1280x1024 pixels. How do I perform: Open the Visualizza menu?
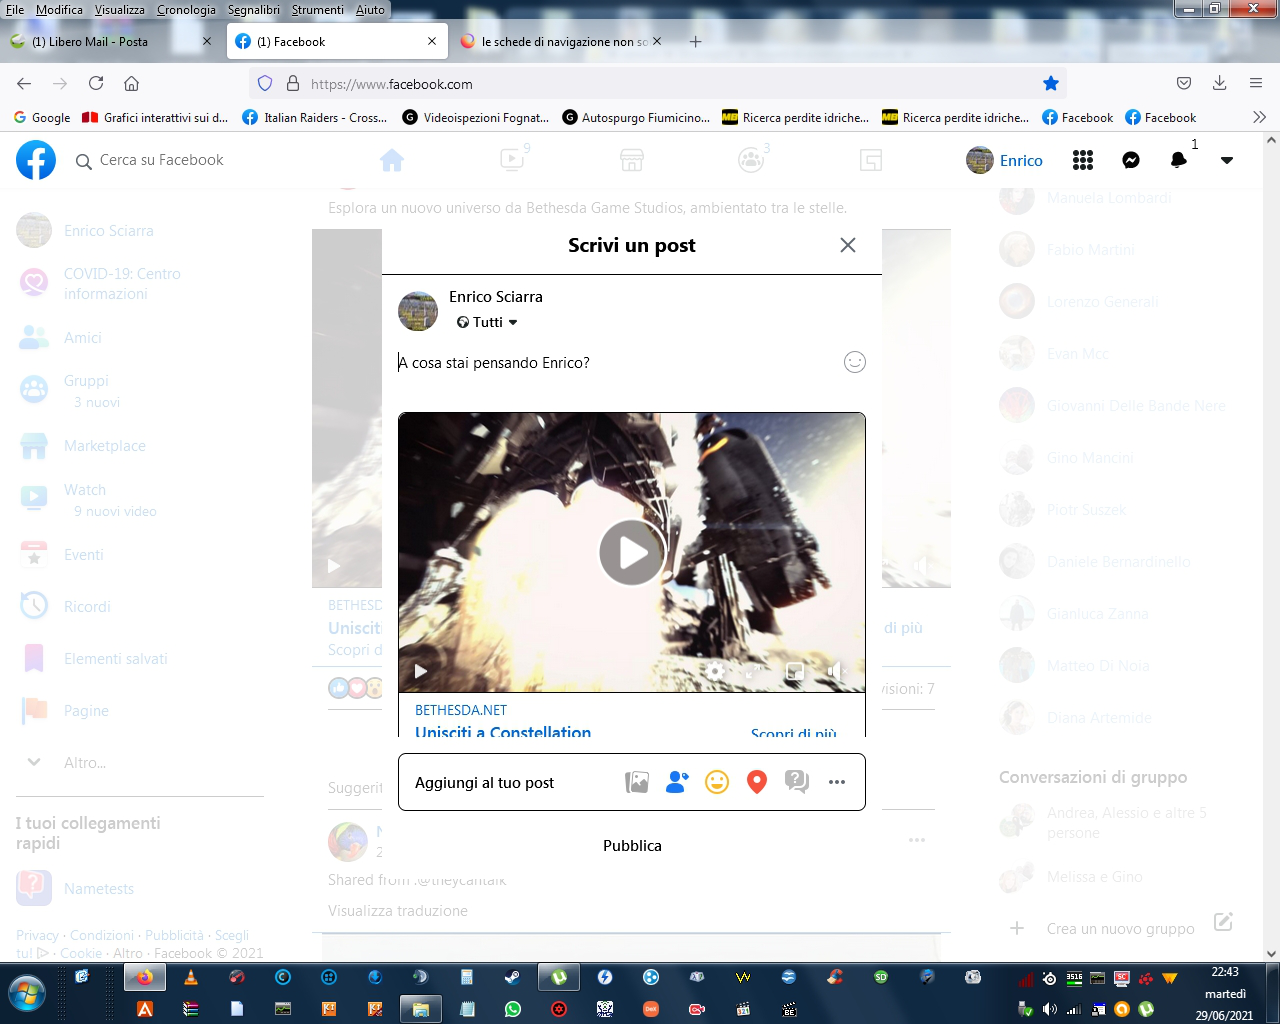(120, 9)
